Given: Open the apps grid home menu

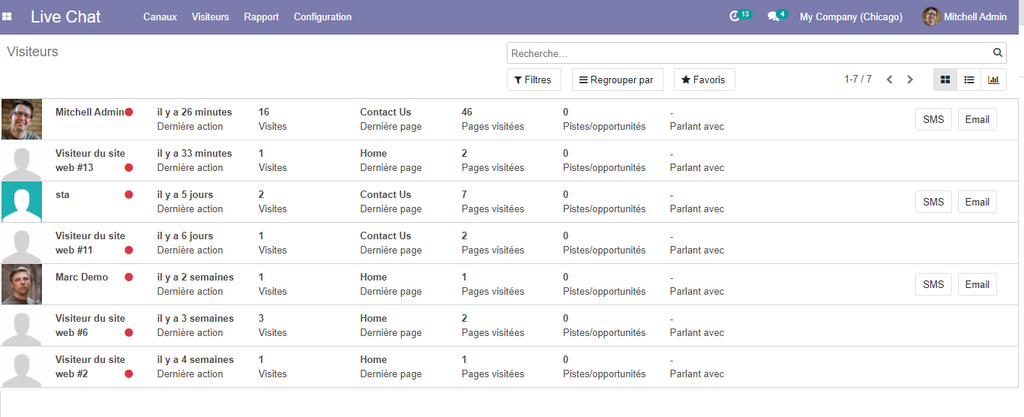Looking at the screenshot, I should tap(11, 17).
